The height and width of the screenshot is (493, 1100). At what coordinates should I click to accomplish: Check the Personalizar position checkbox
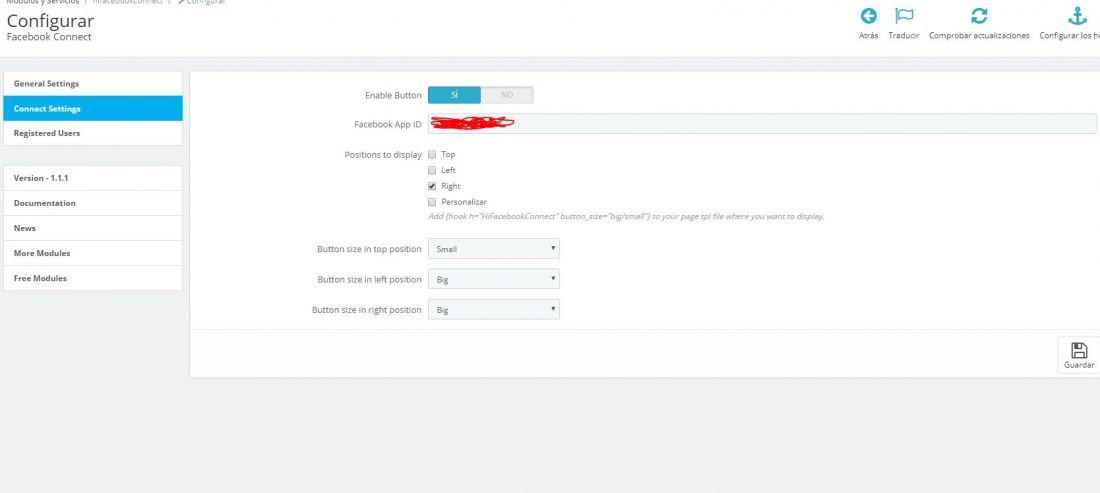pyautogui.click(x=432, y=202)
